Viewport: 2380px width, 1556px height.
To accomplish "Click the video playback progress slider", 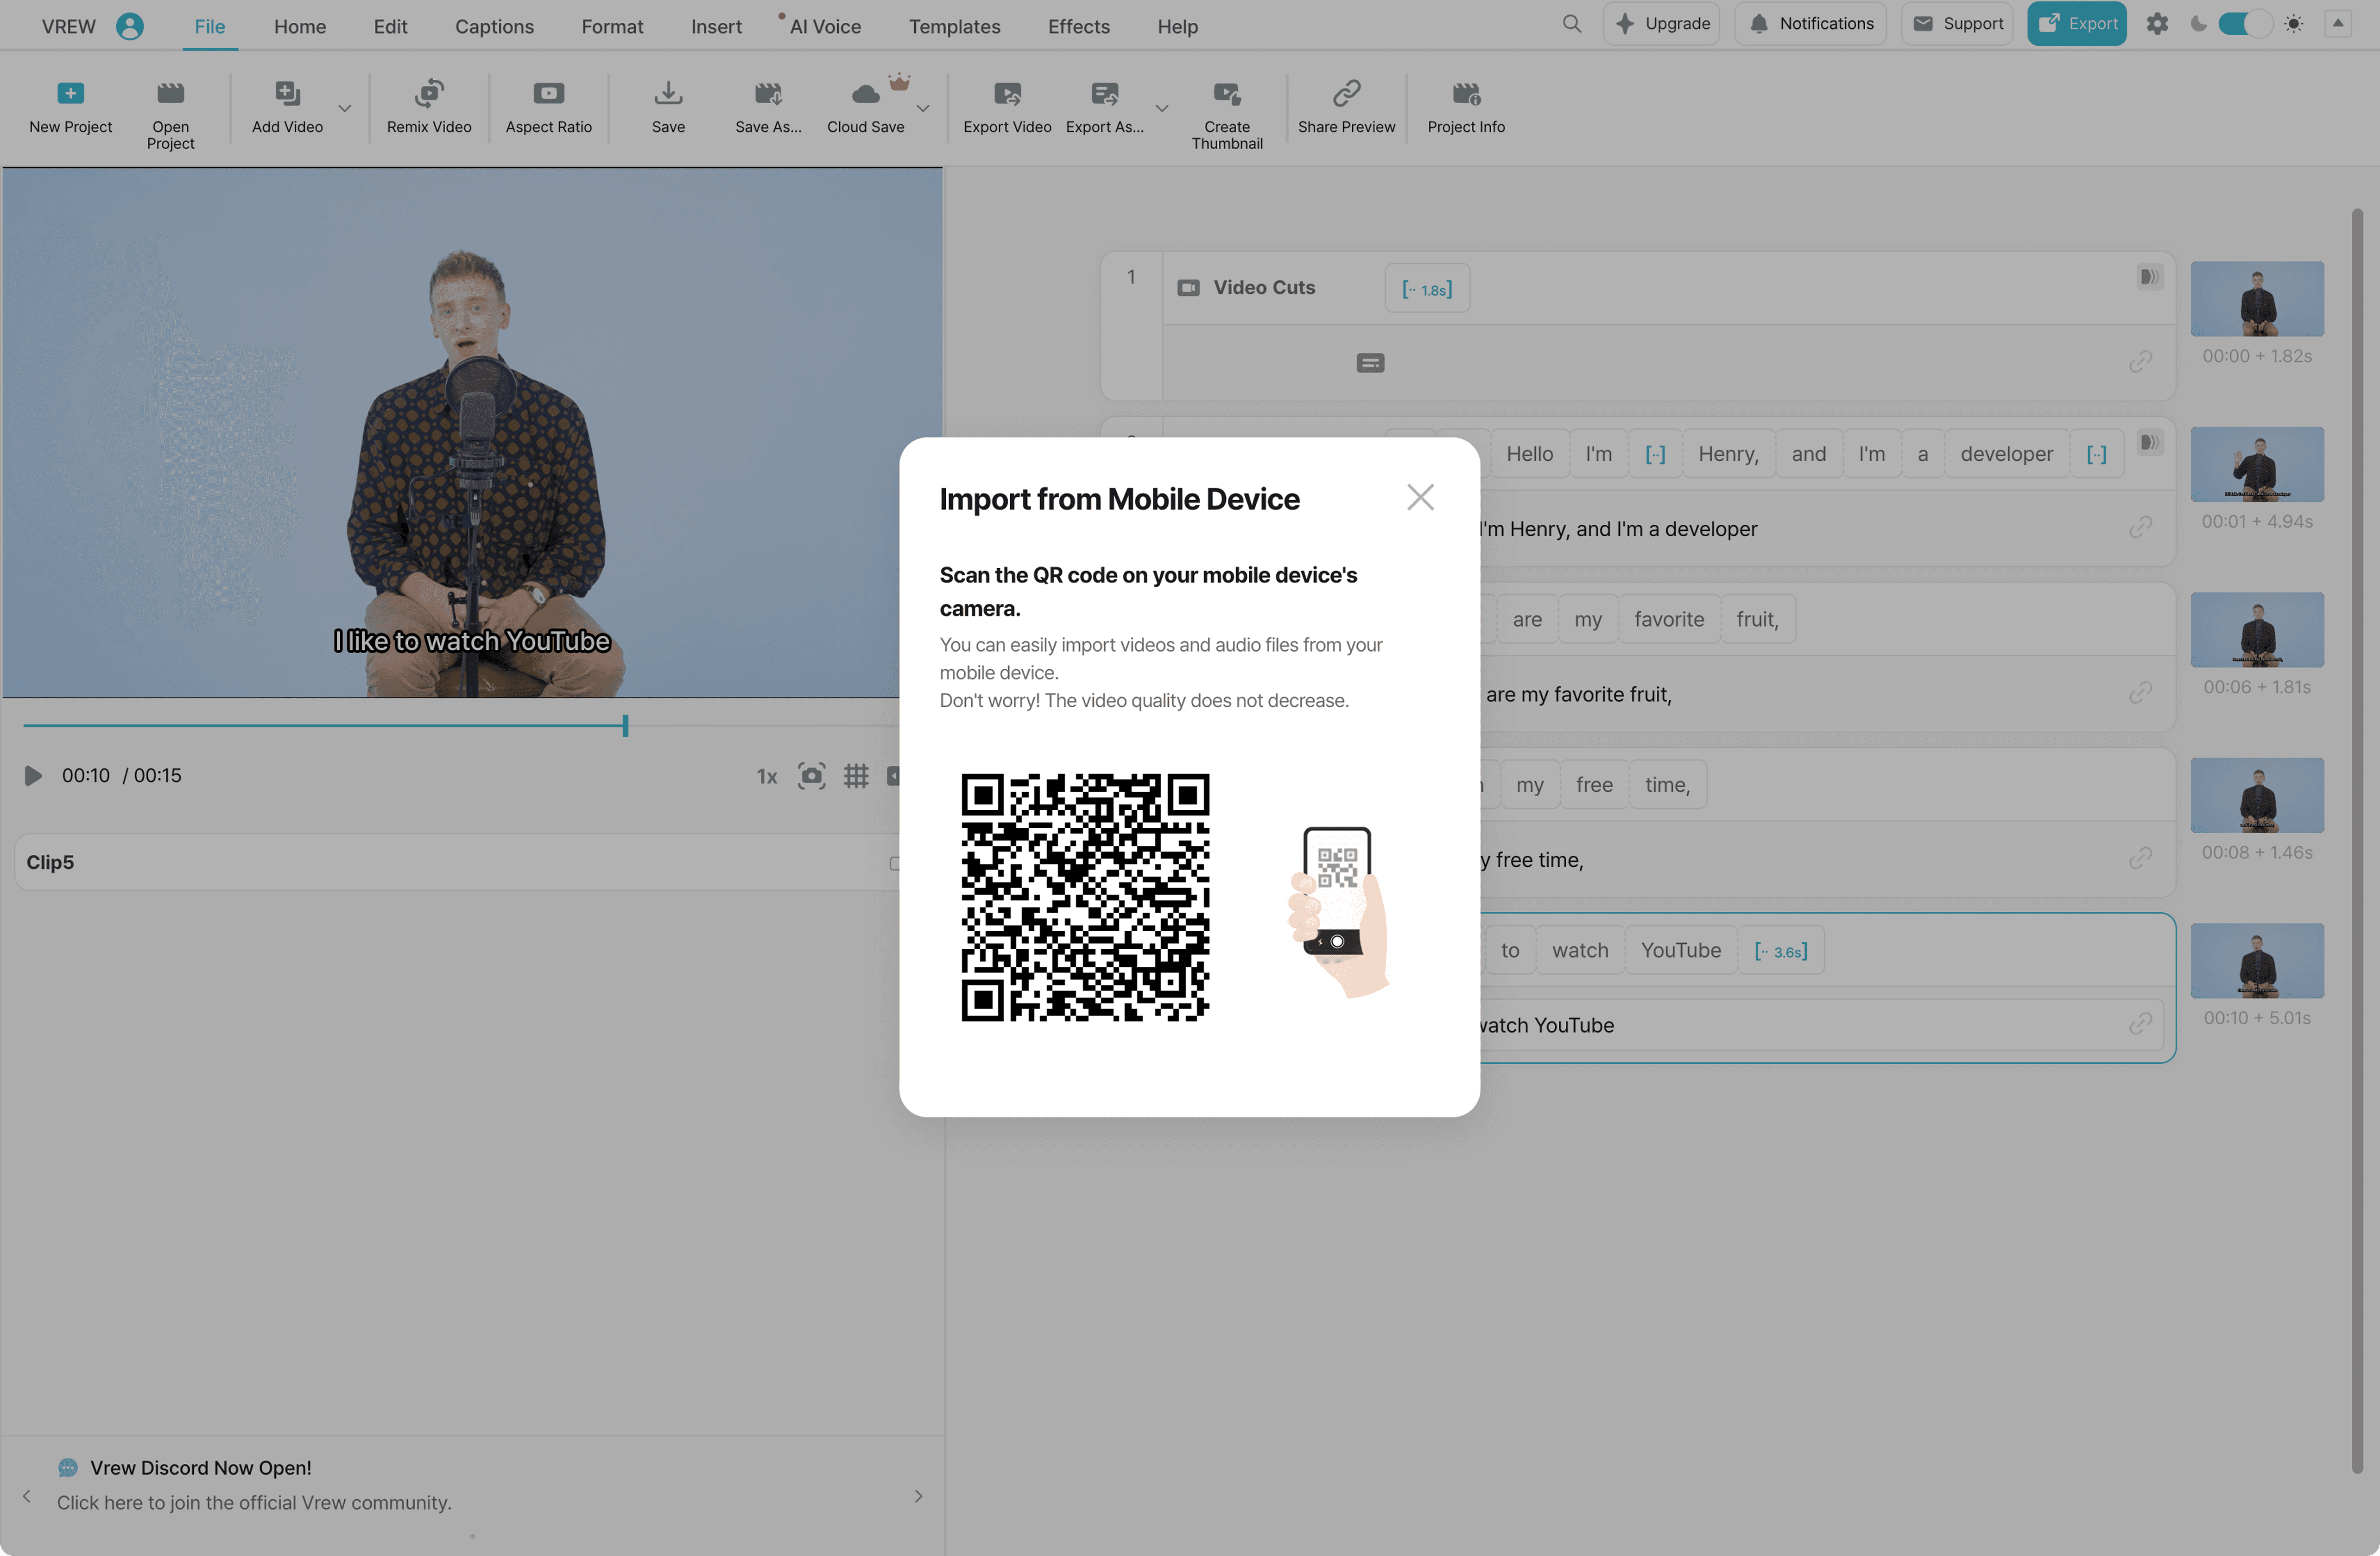I will (x=625, y=726).
